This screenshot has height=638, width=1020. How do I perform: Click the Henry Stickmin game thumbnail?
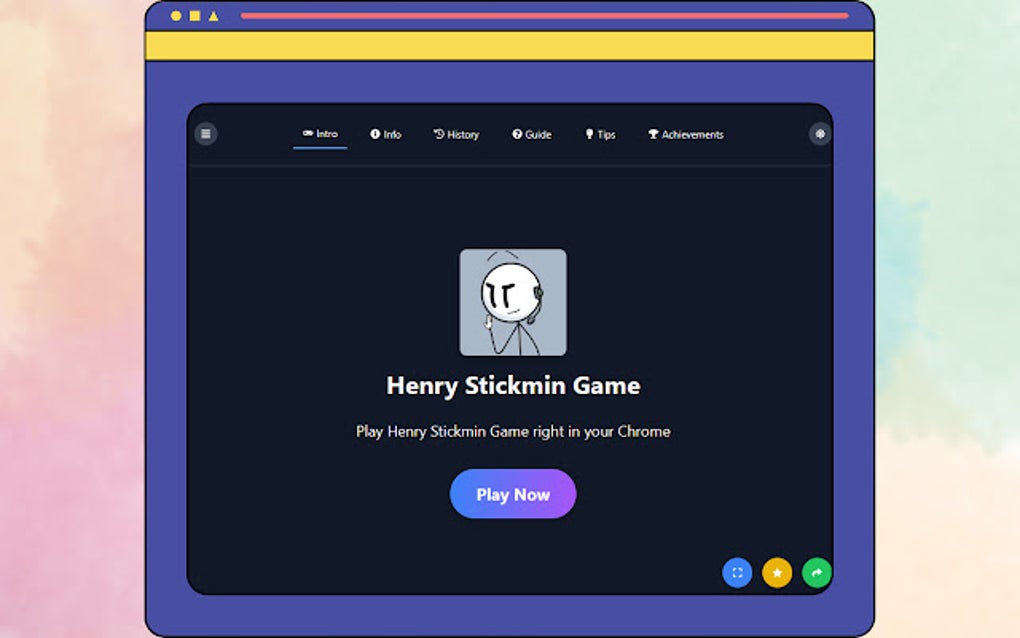click(x=513, y=302)
